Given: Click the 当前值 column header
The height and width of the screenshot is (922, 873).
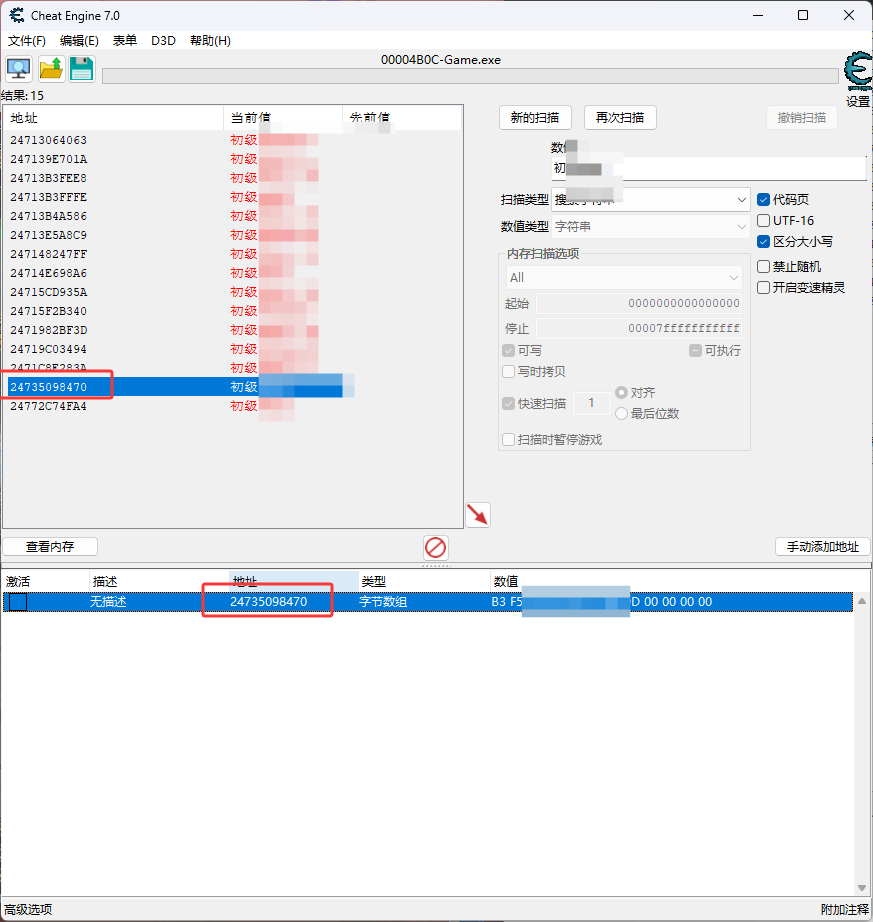Looking at the screenshot, I should coord(283,118).
